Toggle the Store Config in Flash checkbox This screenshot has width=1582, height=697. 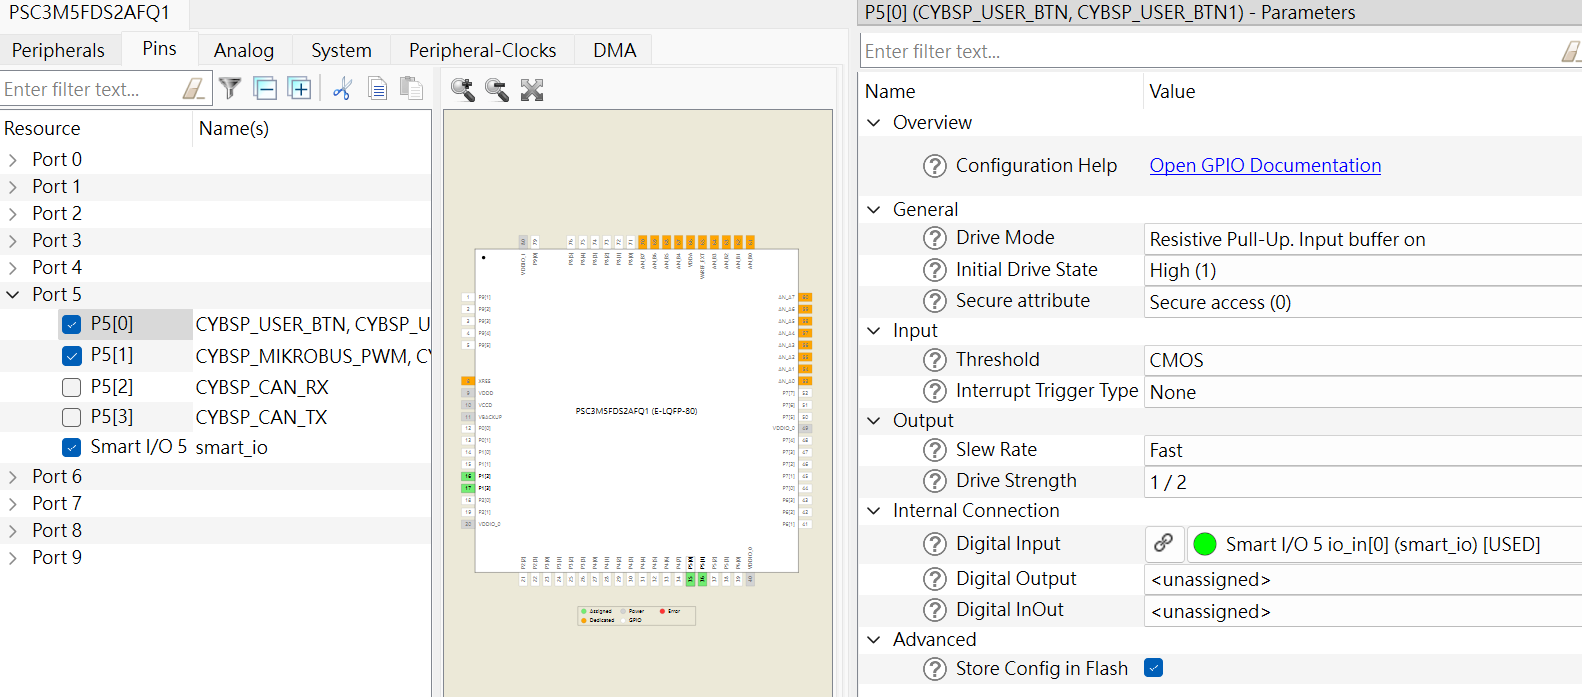tap(1154, 668)
